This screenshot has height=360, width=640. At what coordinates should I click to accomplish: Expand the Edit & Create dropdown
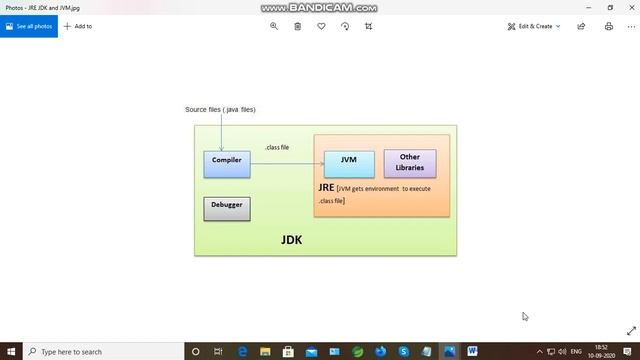click(534, 26)
